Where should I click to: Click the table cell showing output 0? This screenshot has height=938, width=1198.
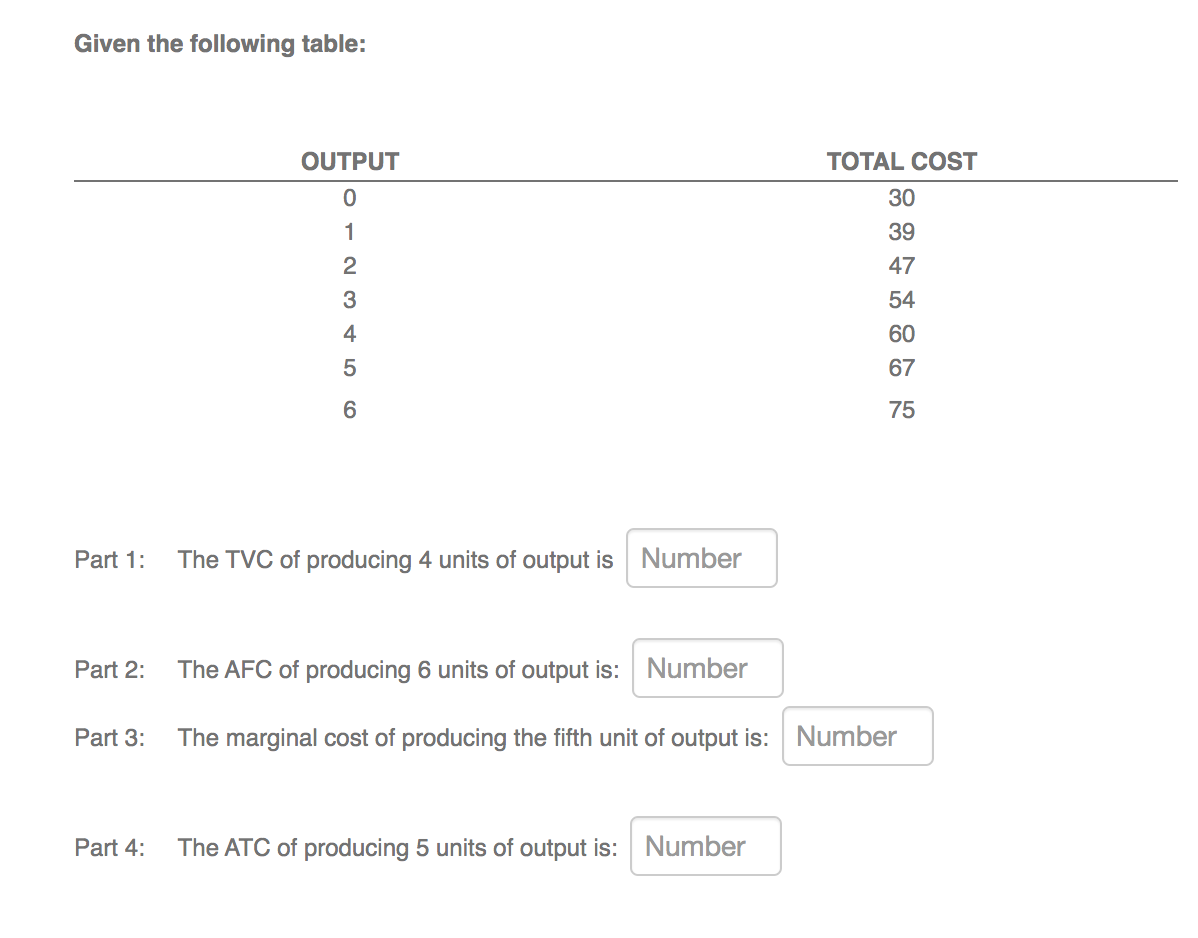click(349, 197)
